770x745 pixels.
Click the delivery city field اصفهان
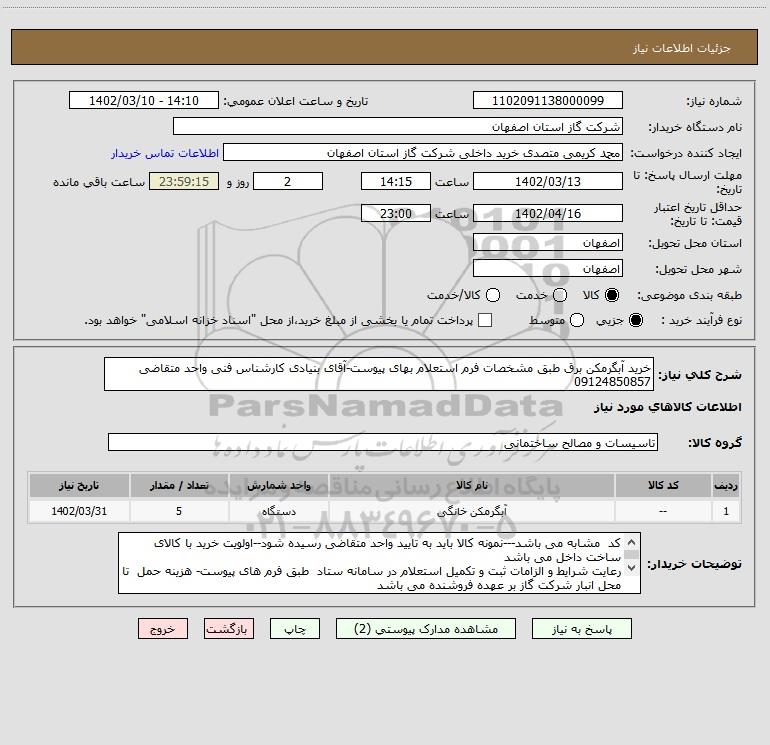[548, 269]
